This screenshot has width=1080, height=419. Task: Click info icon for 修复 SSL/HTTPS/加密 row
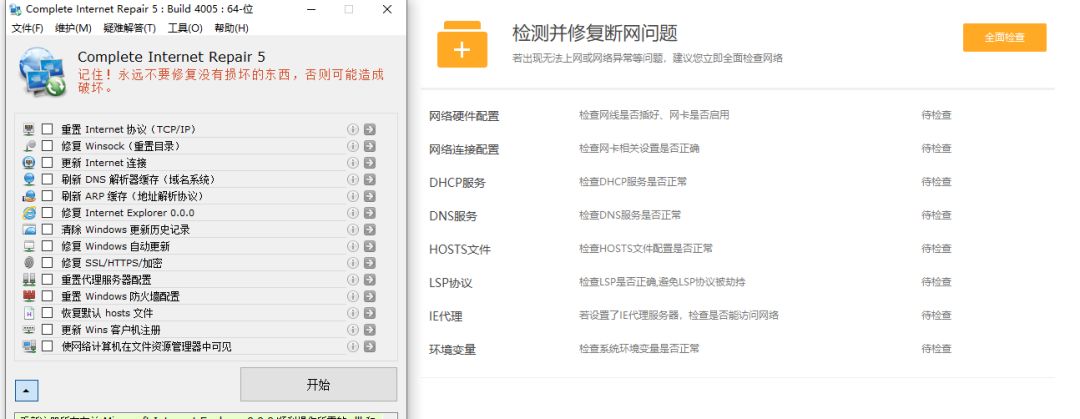353,263
